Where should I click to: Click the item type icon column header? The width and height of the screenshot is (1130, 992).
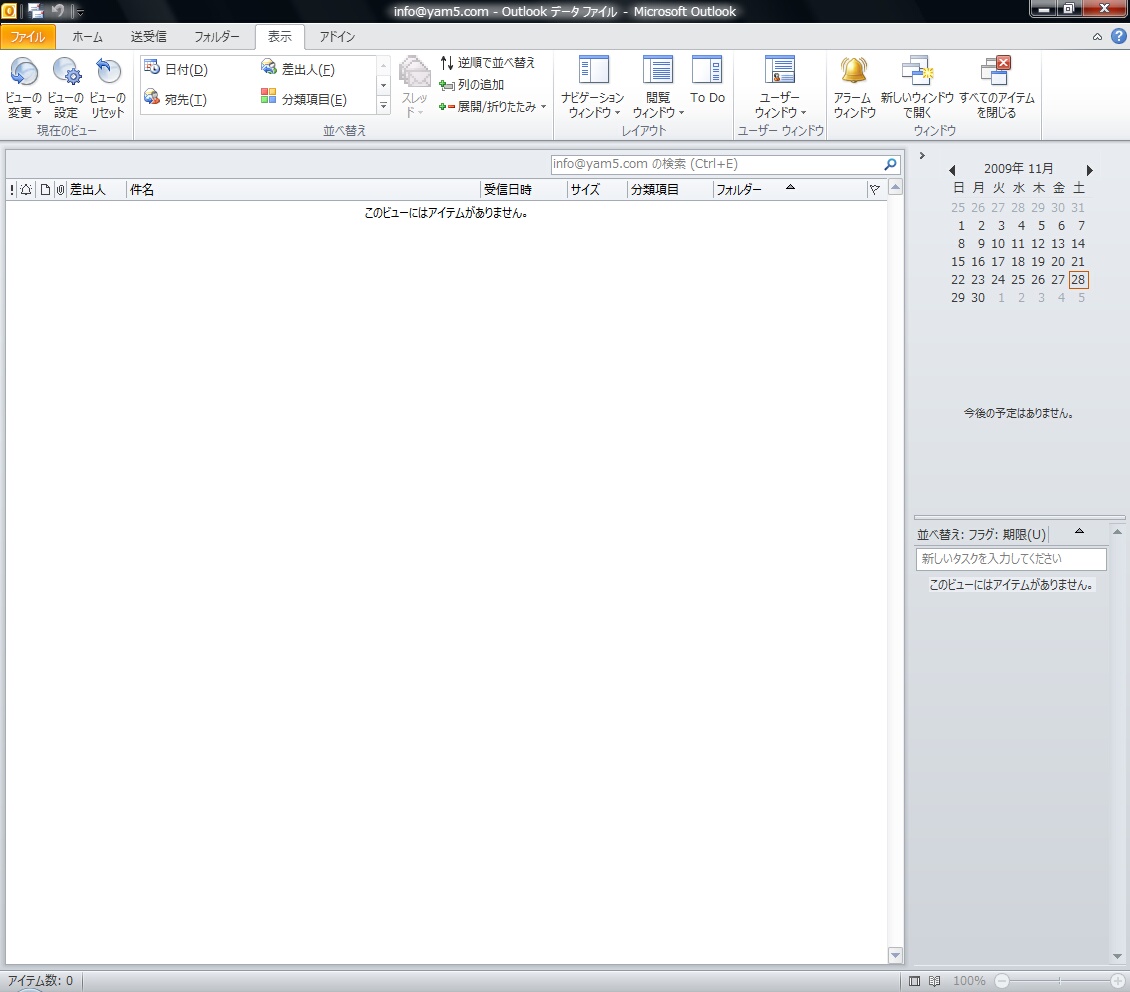tap(45, 189)
